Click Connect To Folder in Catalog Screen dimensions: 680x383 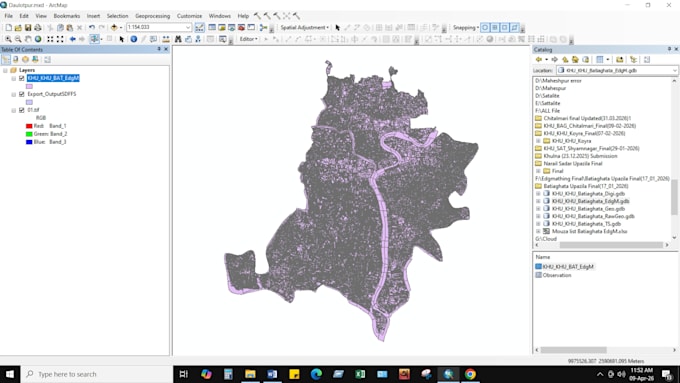click(619, 59)
